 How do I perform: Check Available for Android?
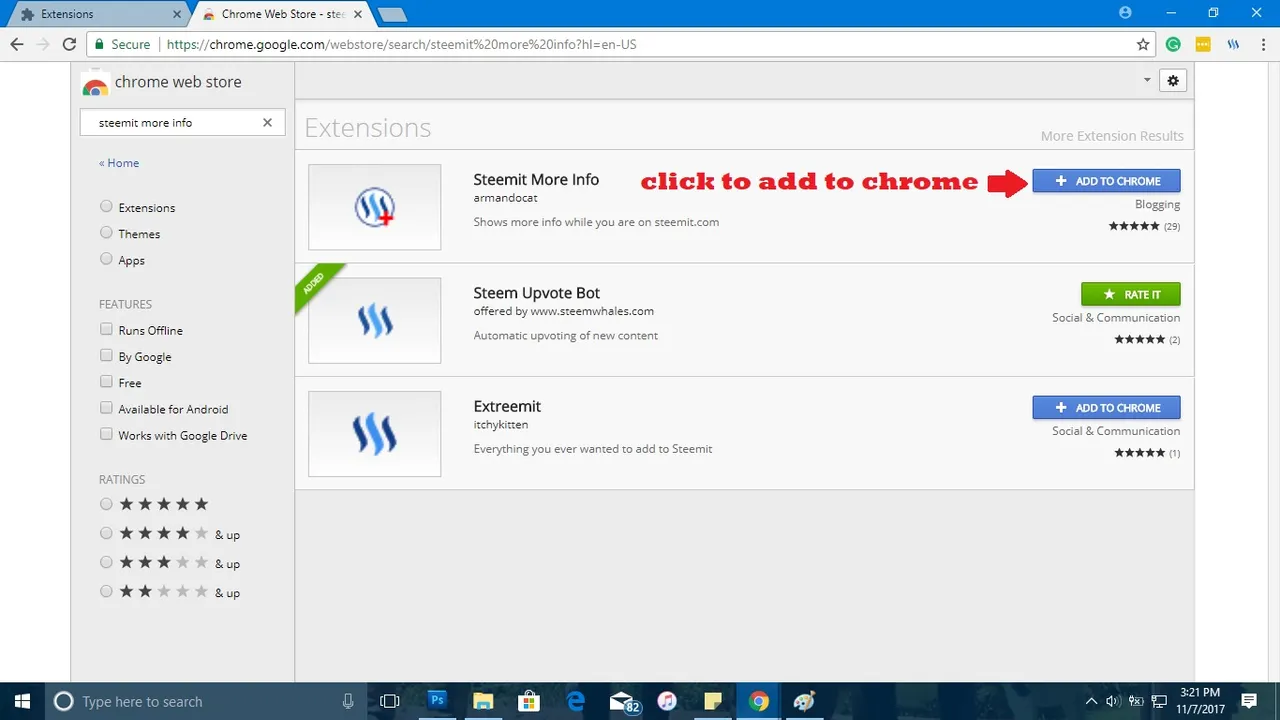[106, 408]
